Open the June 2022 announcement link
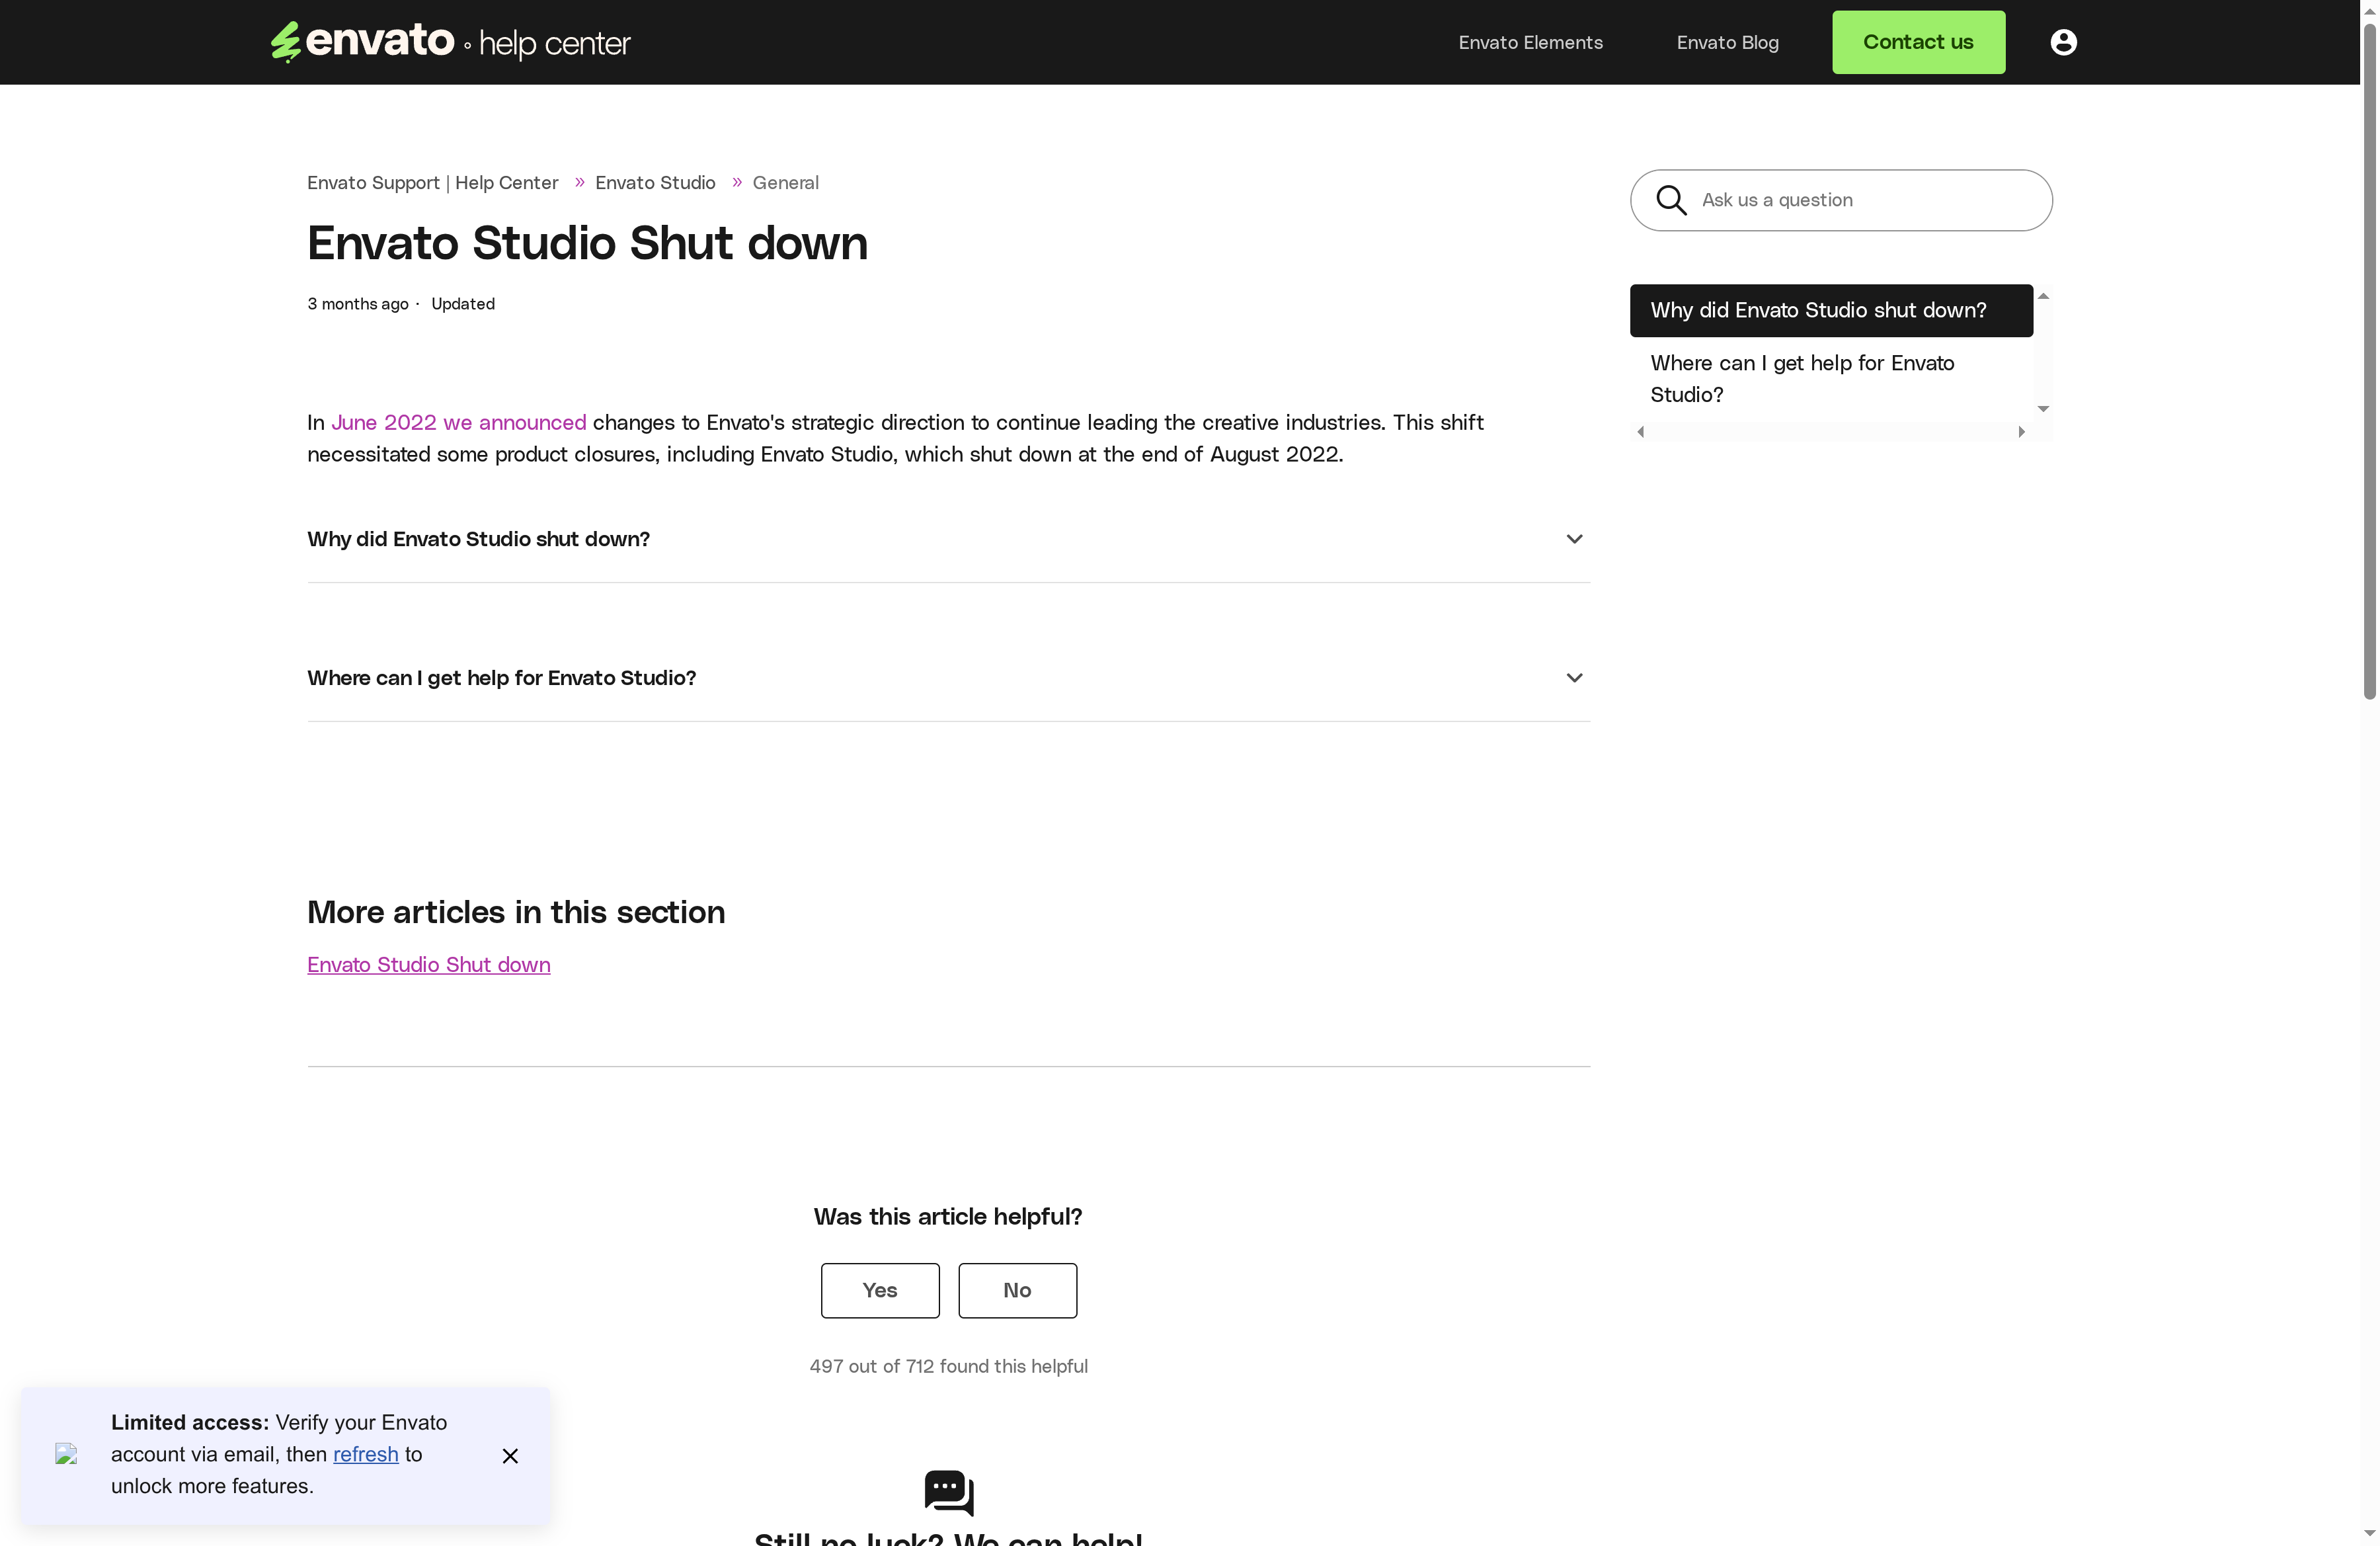2380x1546 pixels. [x=458, y=422]
